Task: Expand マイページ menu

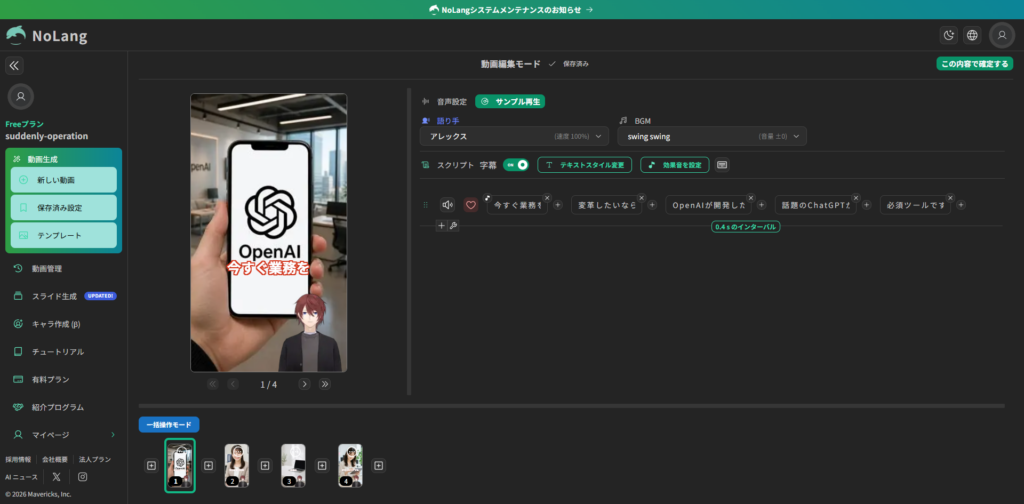Action: (x=64, y=435)
